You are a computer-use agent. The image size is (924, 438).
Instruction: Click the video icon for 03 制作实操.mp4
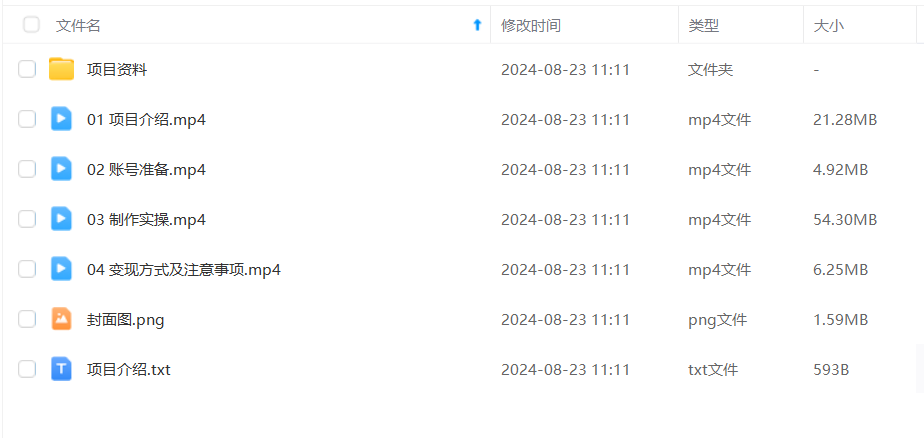pyautogui.click(x=61, y=220)
